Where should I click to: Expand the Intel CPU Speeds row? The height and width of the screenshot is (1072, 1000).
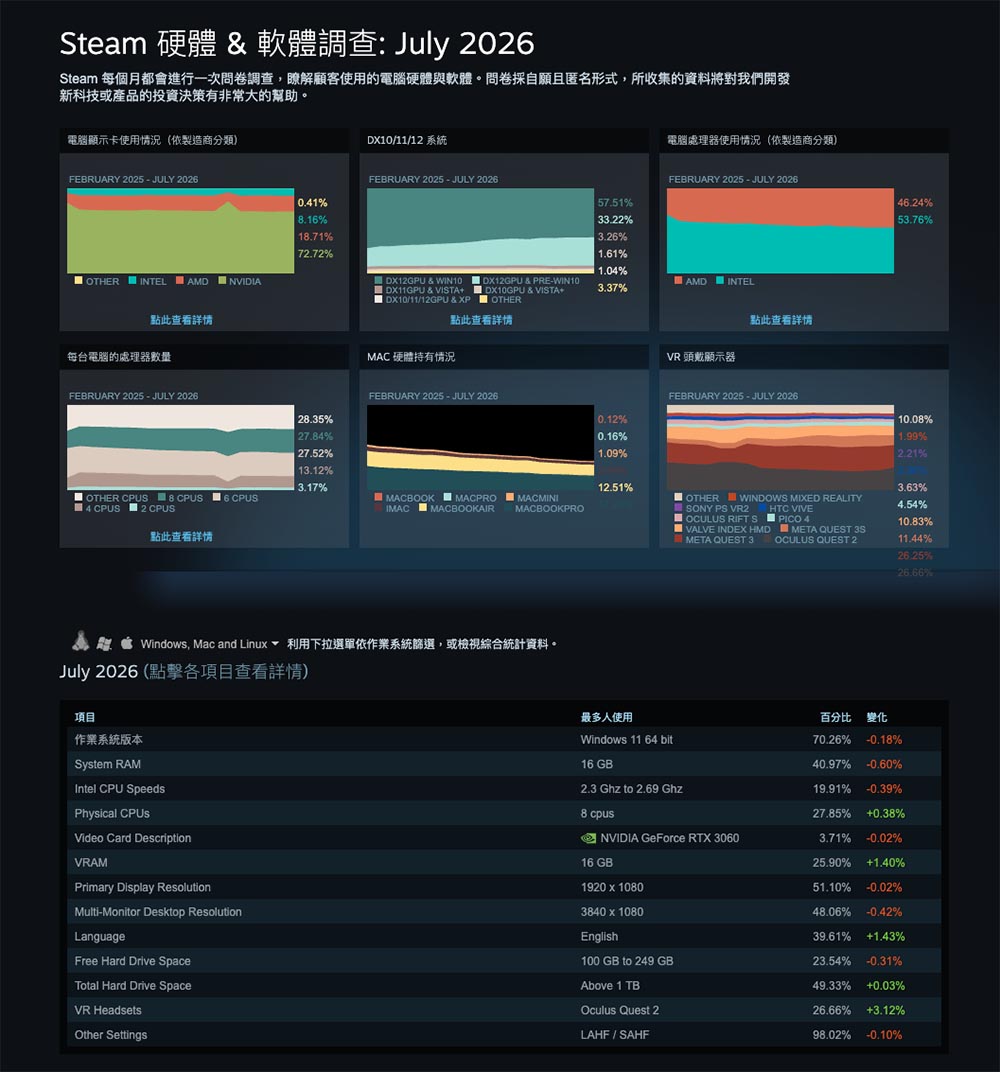point(504,789)
